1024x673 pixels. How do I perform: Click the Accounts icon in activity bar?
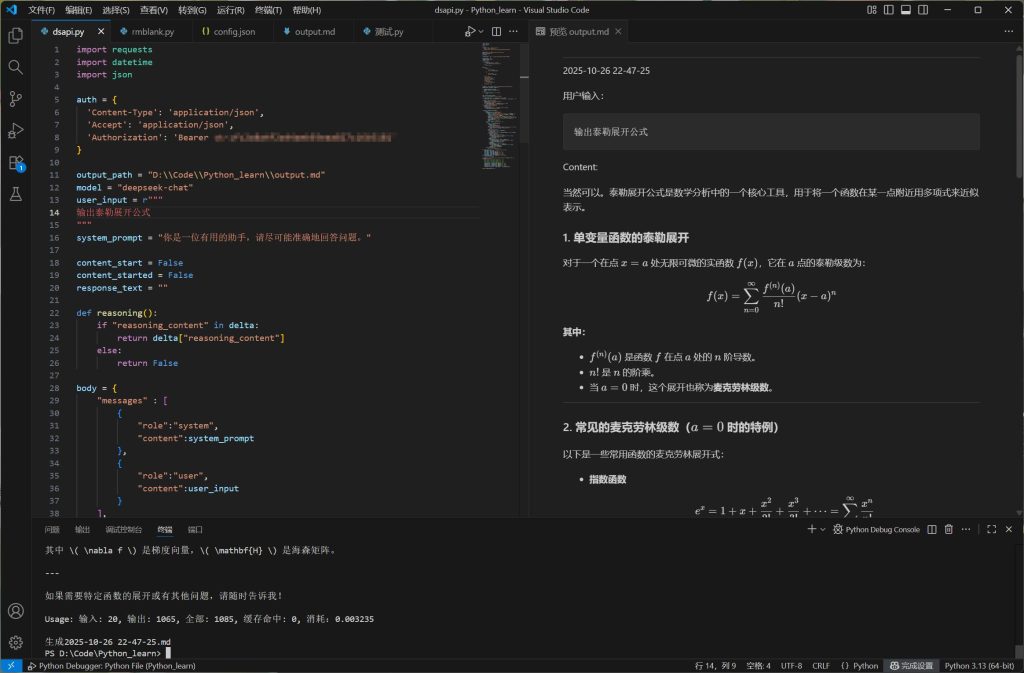pos(15,611)
